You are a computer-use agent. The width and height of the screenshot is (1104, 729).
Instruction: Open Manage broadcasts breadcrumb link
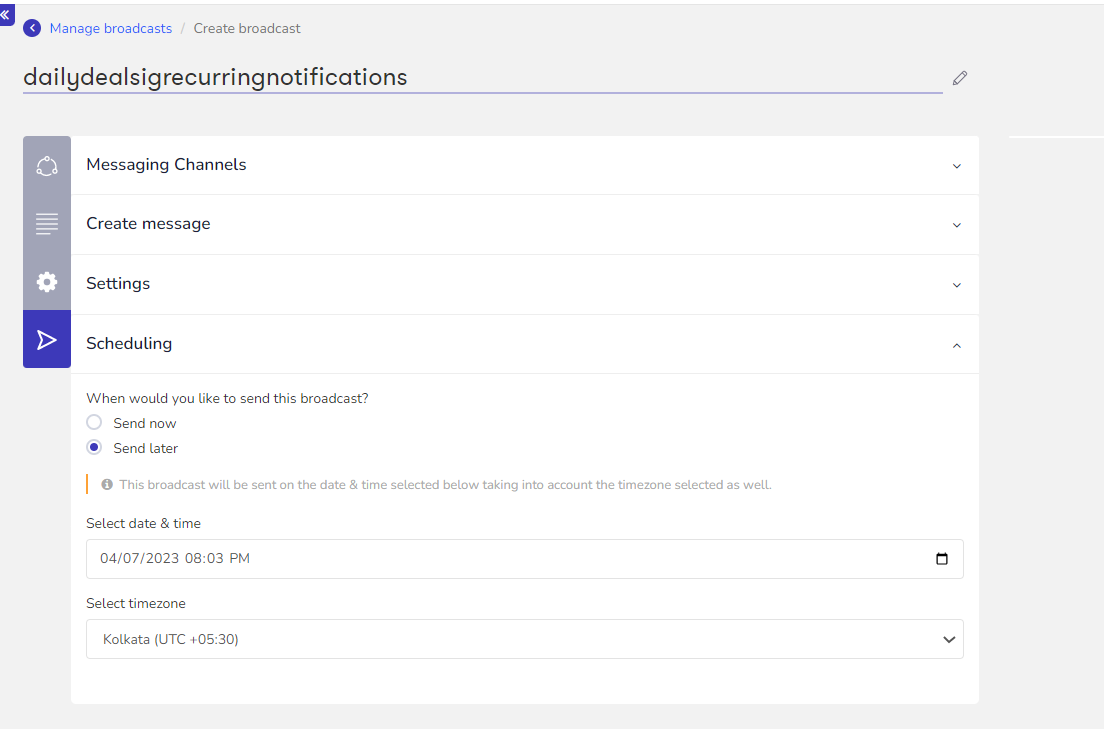111,28
